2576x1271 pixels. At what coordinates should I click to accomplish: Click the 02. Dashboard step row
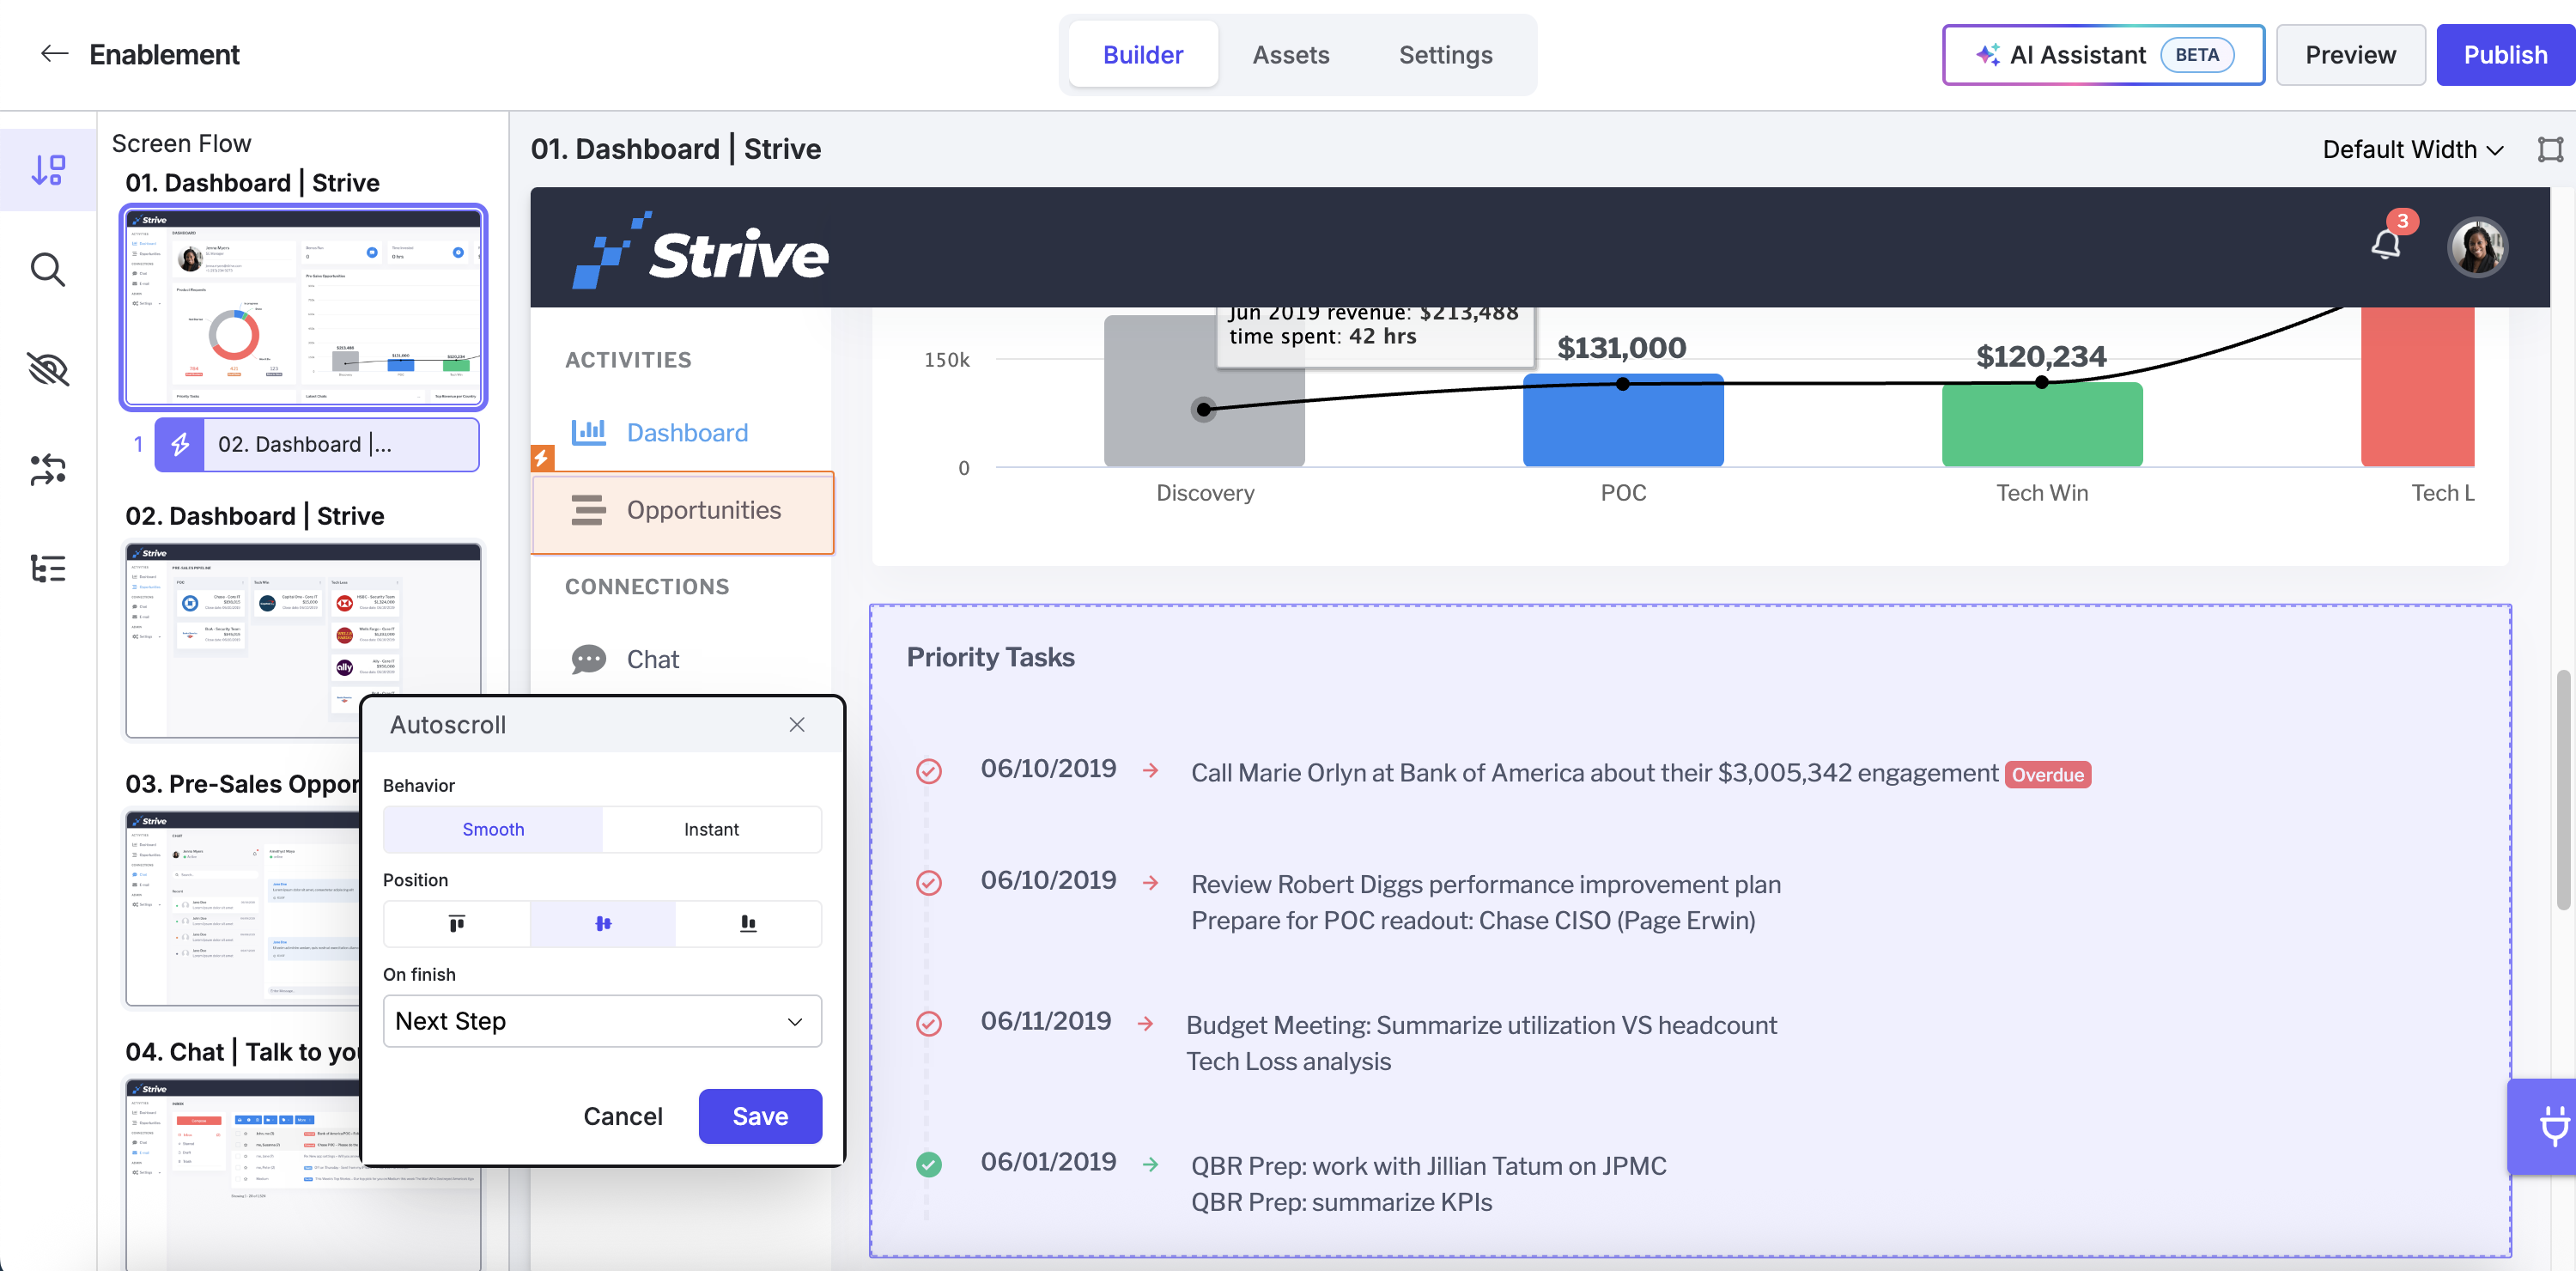click(317, 444)
